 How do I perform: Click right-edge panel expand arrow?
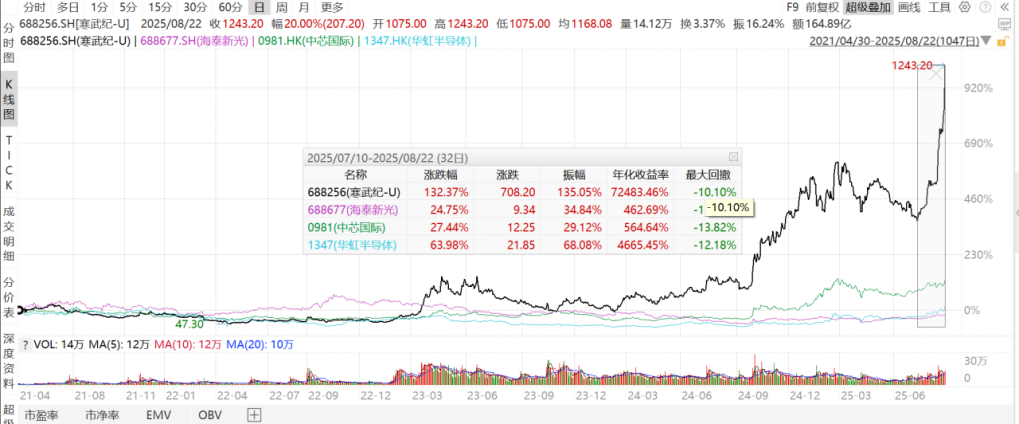(x=1016, y=213)
